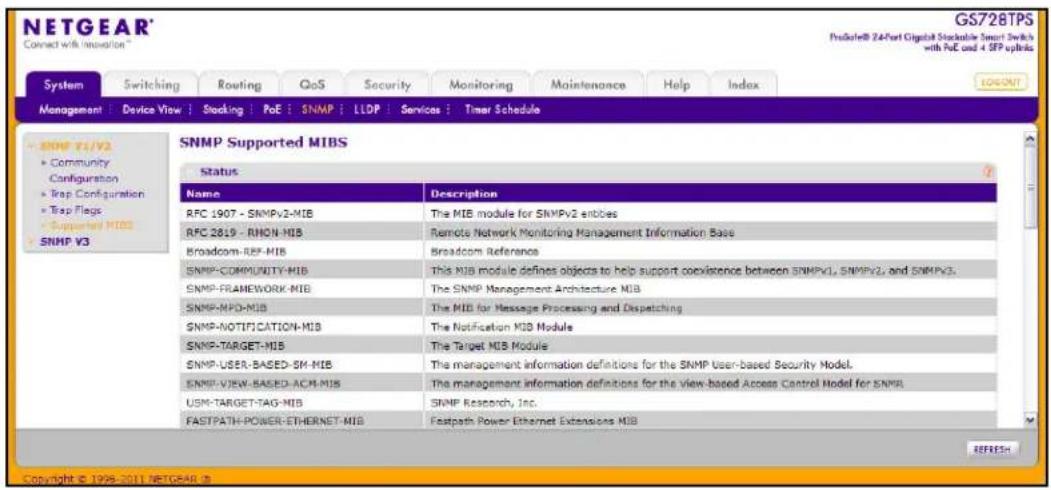Click the REFRESH button

click(x=992, y=448)
